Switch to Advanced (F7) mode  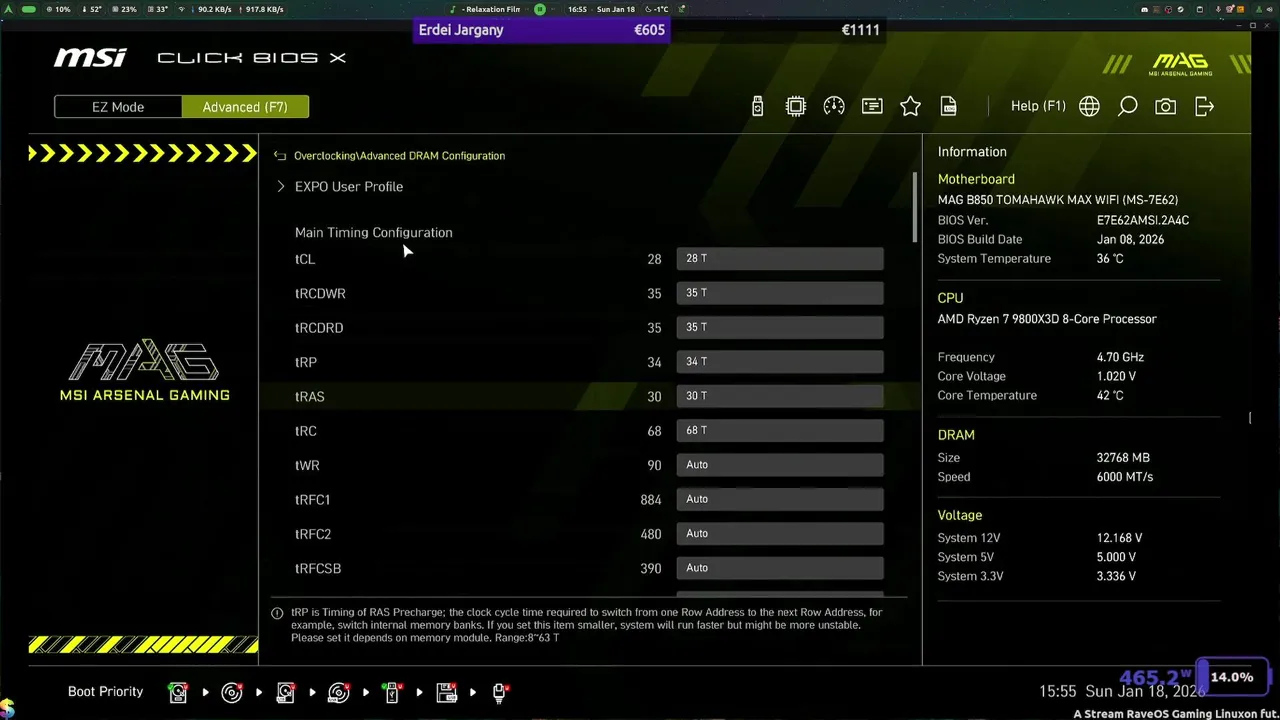pyautogui.click(x=245, y=107)
